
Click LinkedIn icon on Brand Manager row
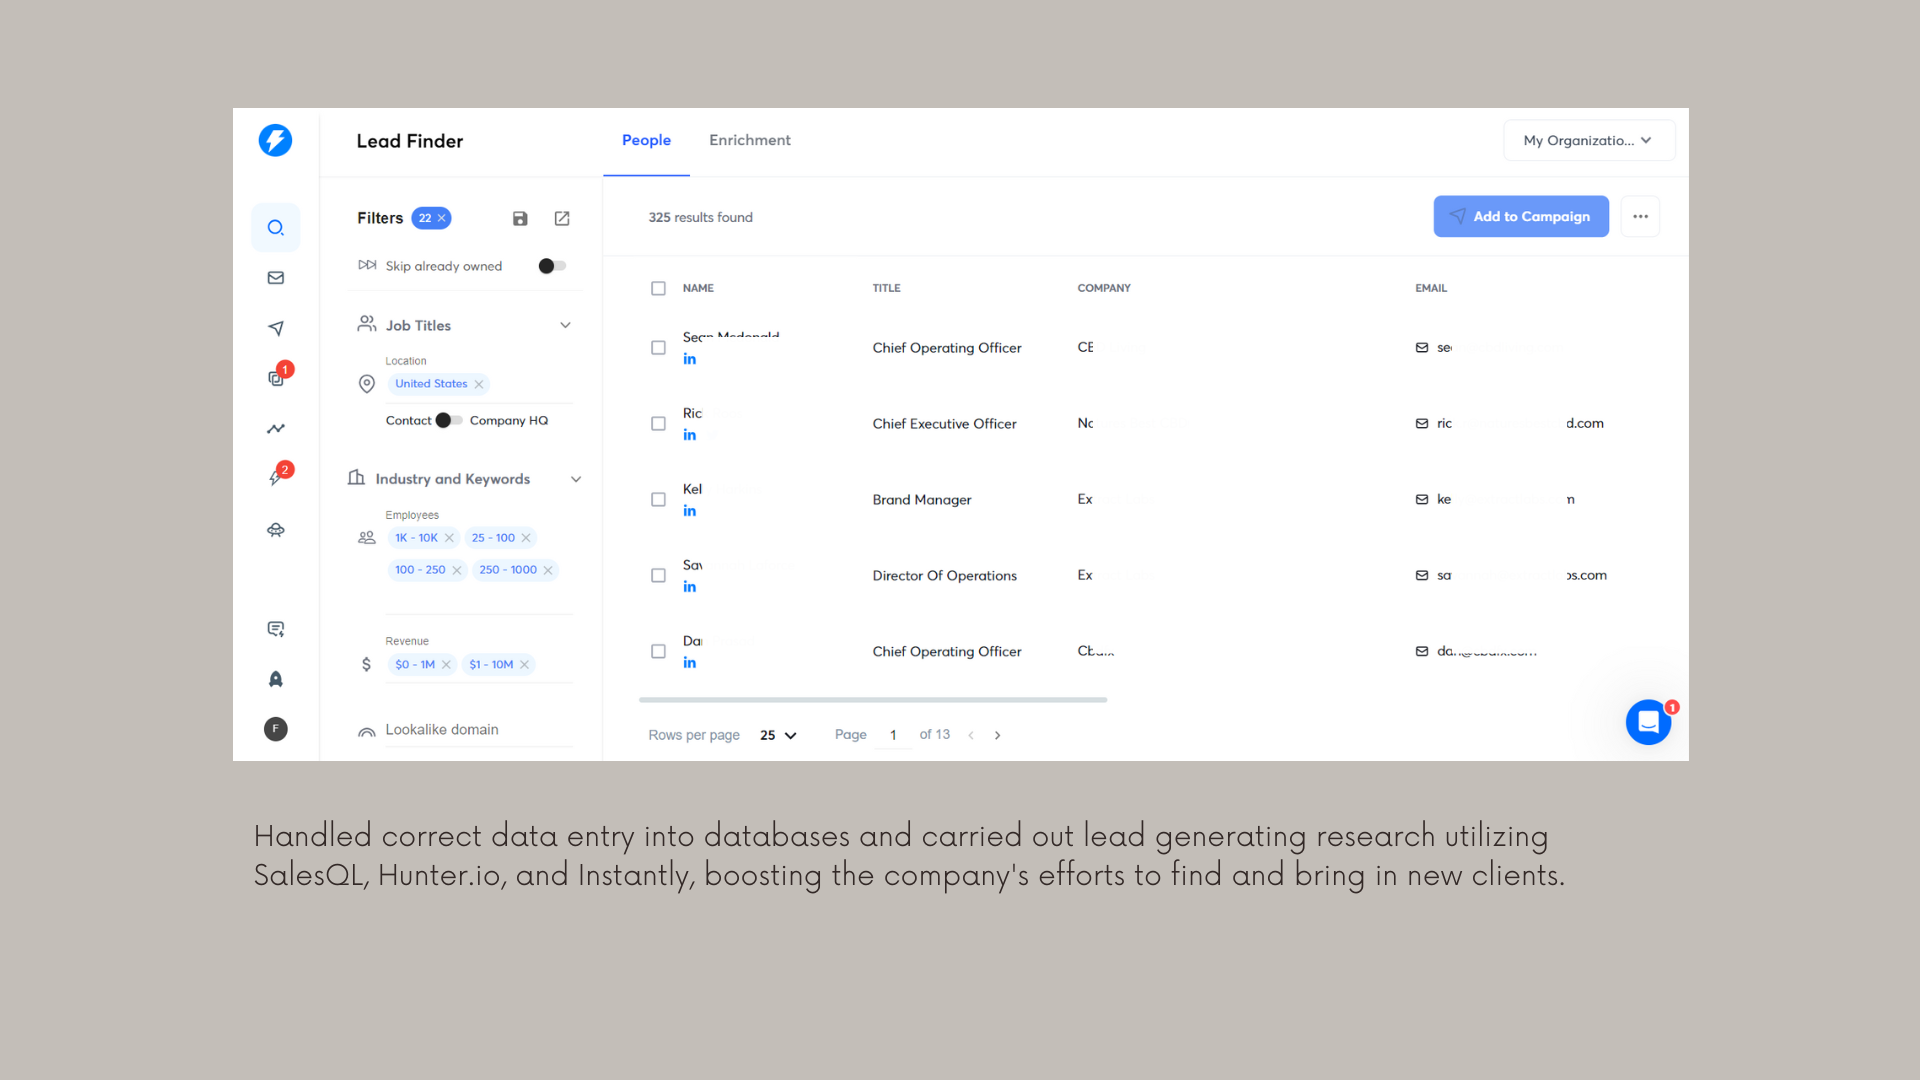689,511
